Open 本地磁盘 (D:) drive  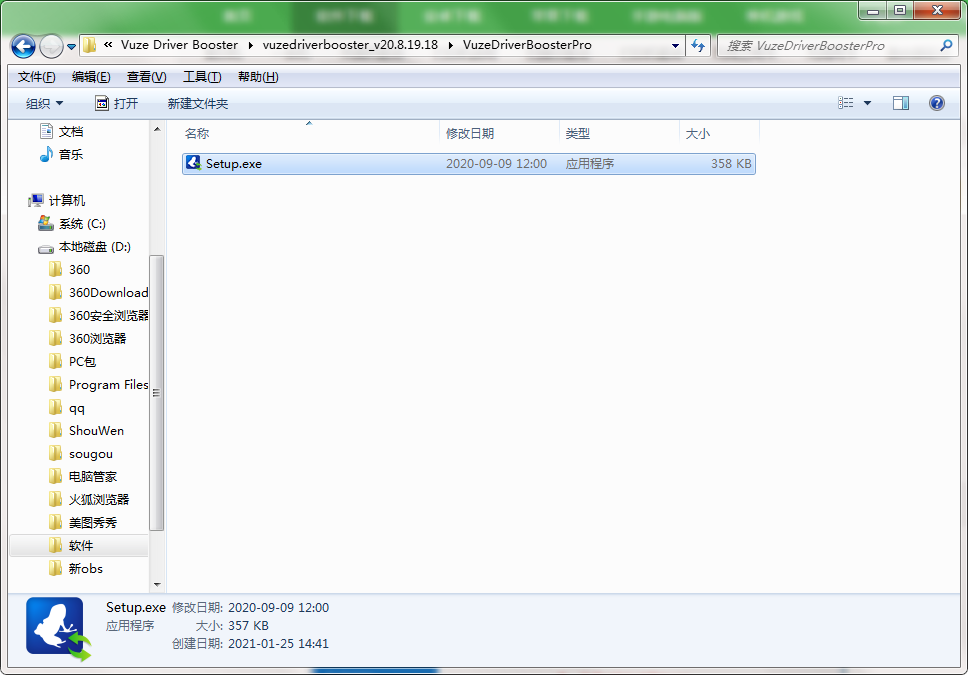coord(94,247)
